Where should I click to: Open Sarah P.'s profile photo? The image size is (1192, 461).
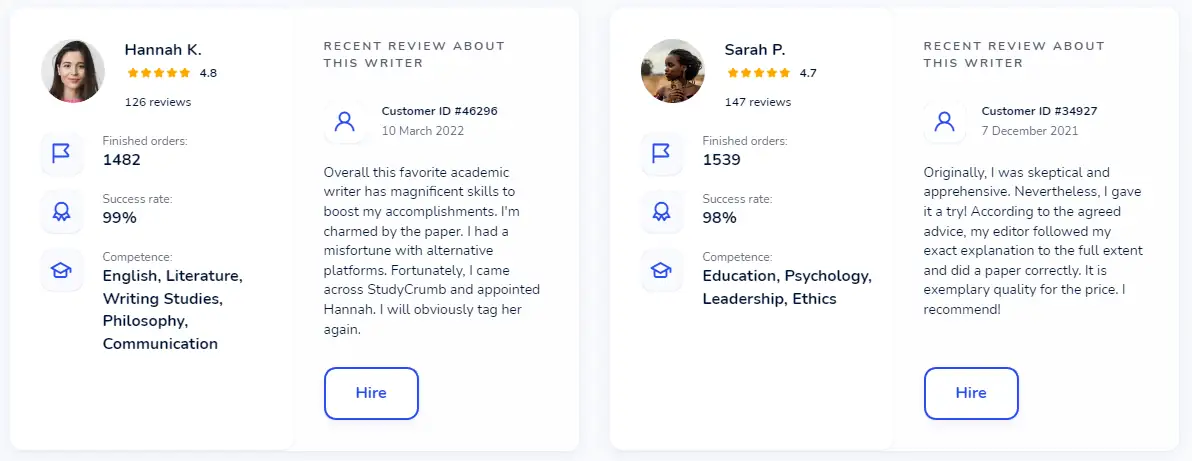[673, 71]
